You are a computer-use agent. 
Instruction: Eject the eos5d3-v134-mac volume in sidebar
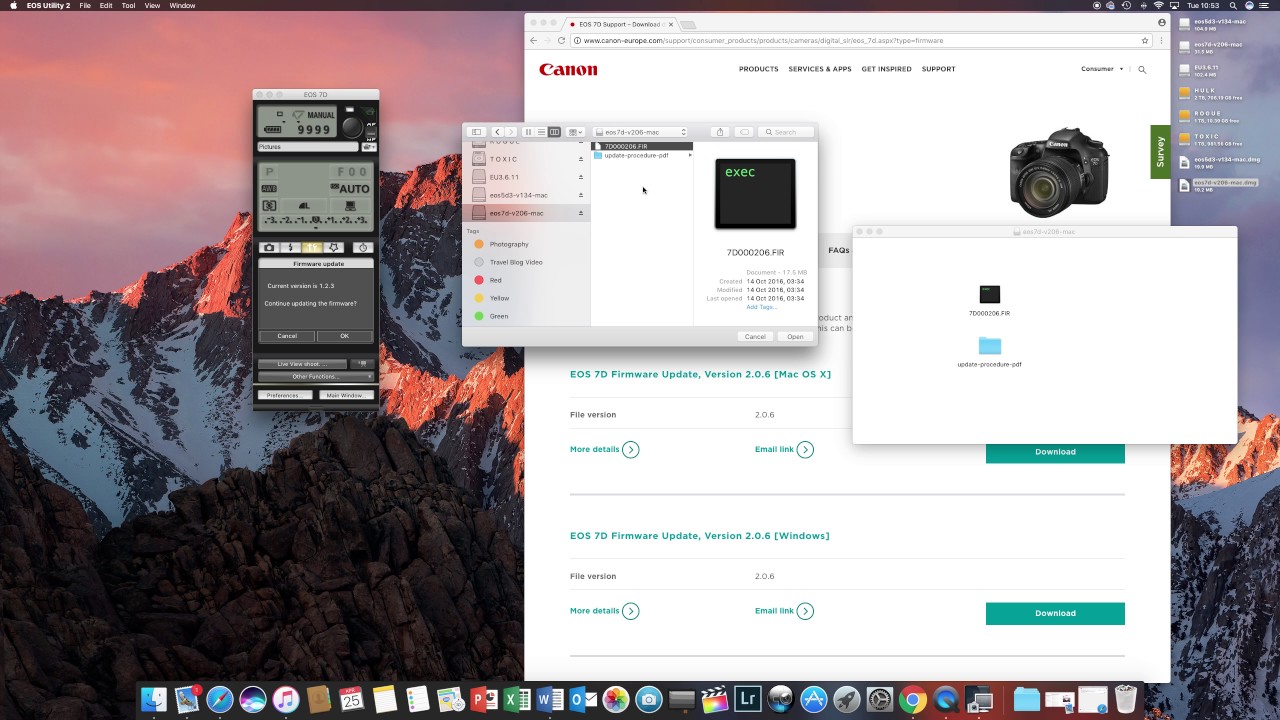(581, 196)
